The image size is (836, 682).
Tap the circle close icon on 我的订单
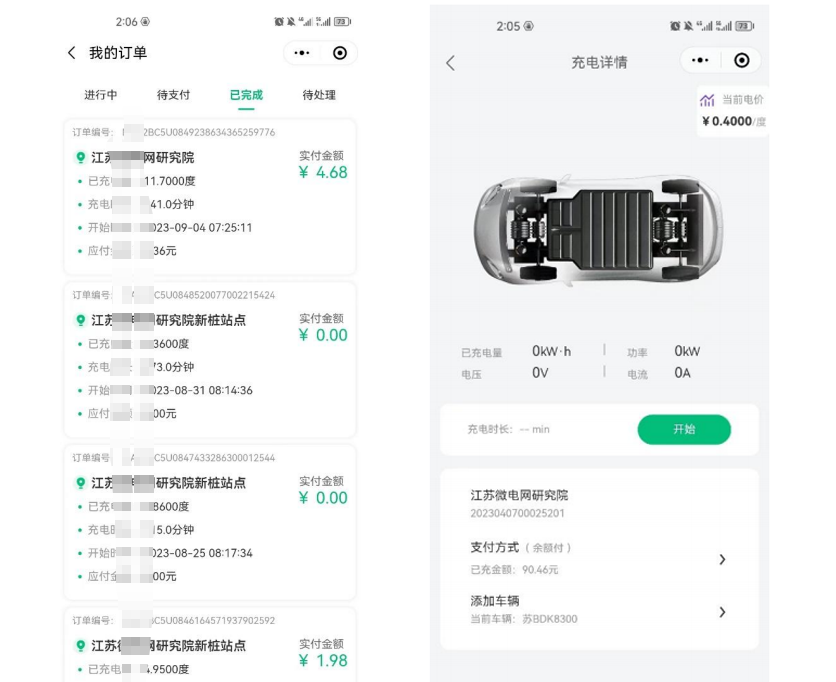click(340, 53)
